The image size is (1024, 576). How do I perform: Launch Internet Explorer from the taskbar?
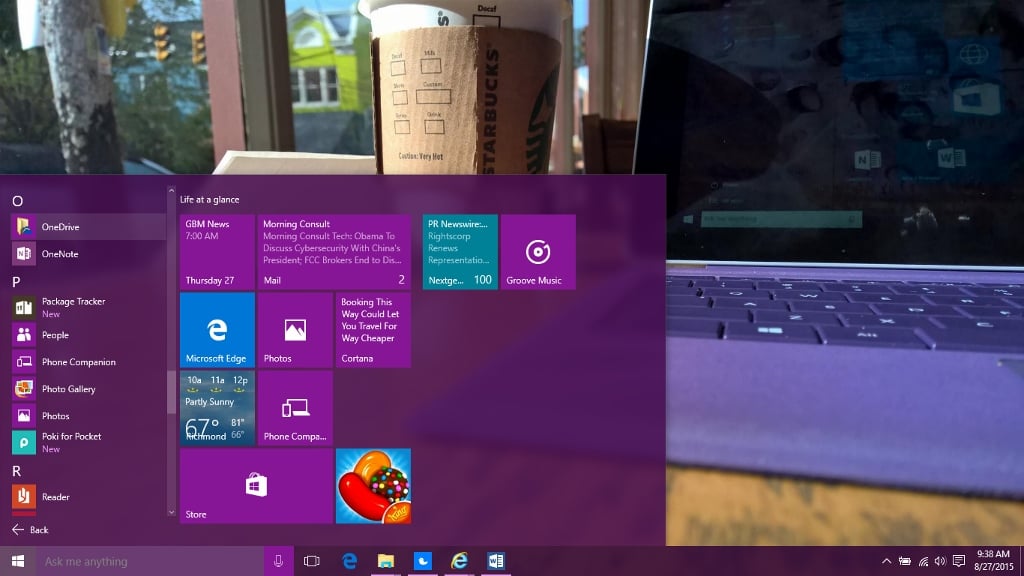tap(459, 561)
